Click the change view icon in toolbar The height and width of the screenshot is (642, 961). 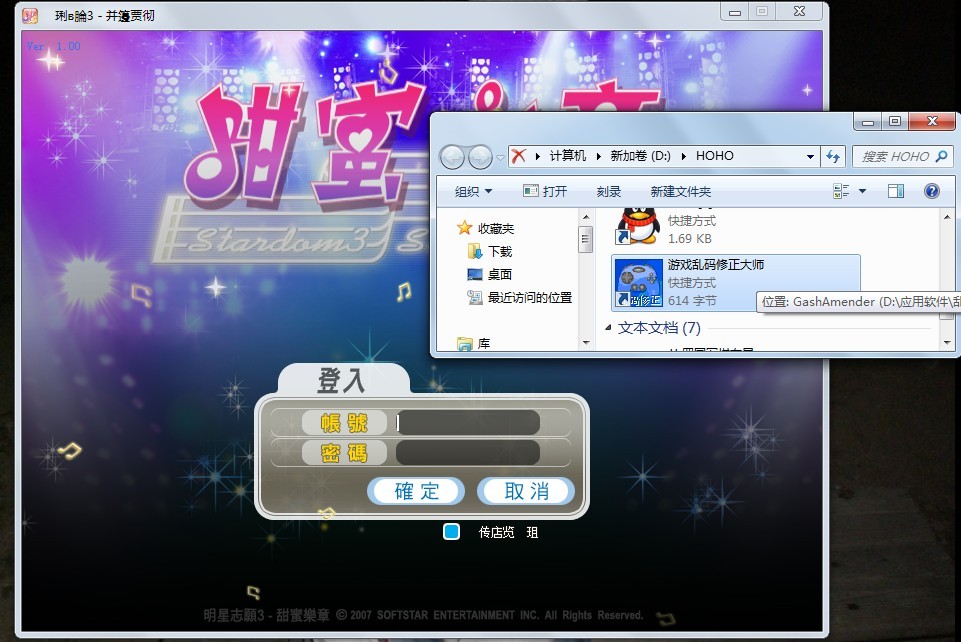(x=841, y=191)
